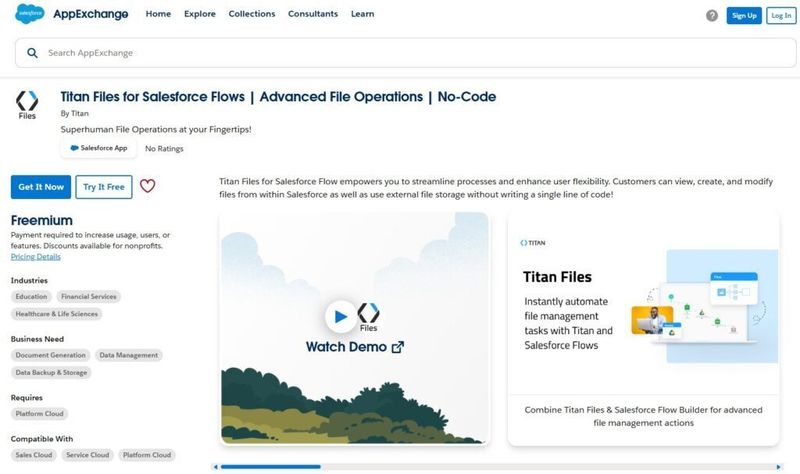
Task: Select the Education industry tag
Action: coord(31,296)
